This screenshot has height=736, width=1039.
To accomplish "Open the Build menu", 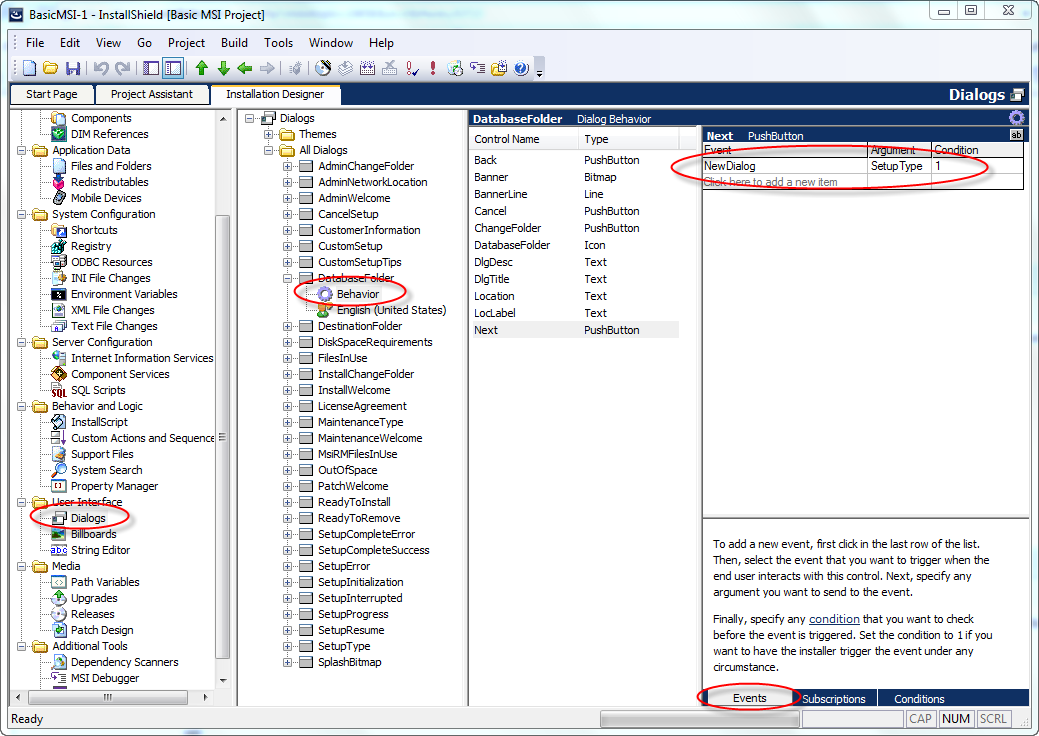I will tap(234, 43).
